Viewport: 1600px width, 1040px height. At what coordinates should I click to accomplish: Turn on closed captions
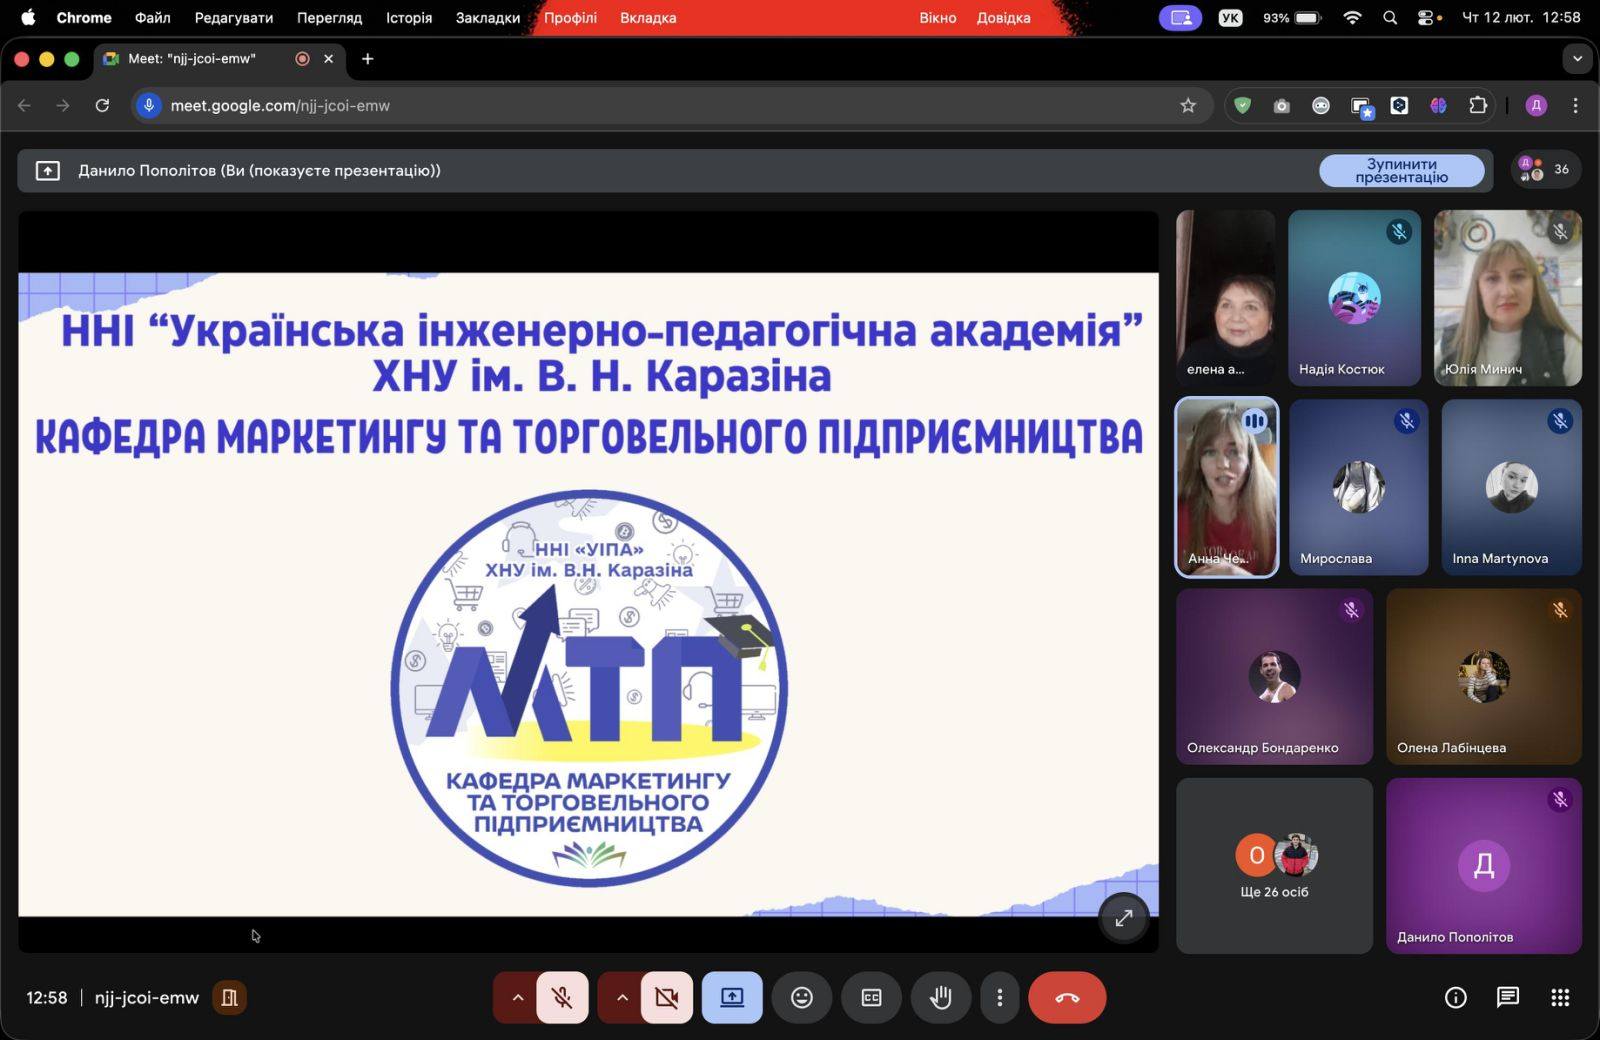[871, 998]
